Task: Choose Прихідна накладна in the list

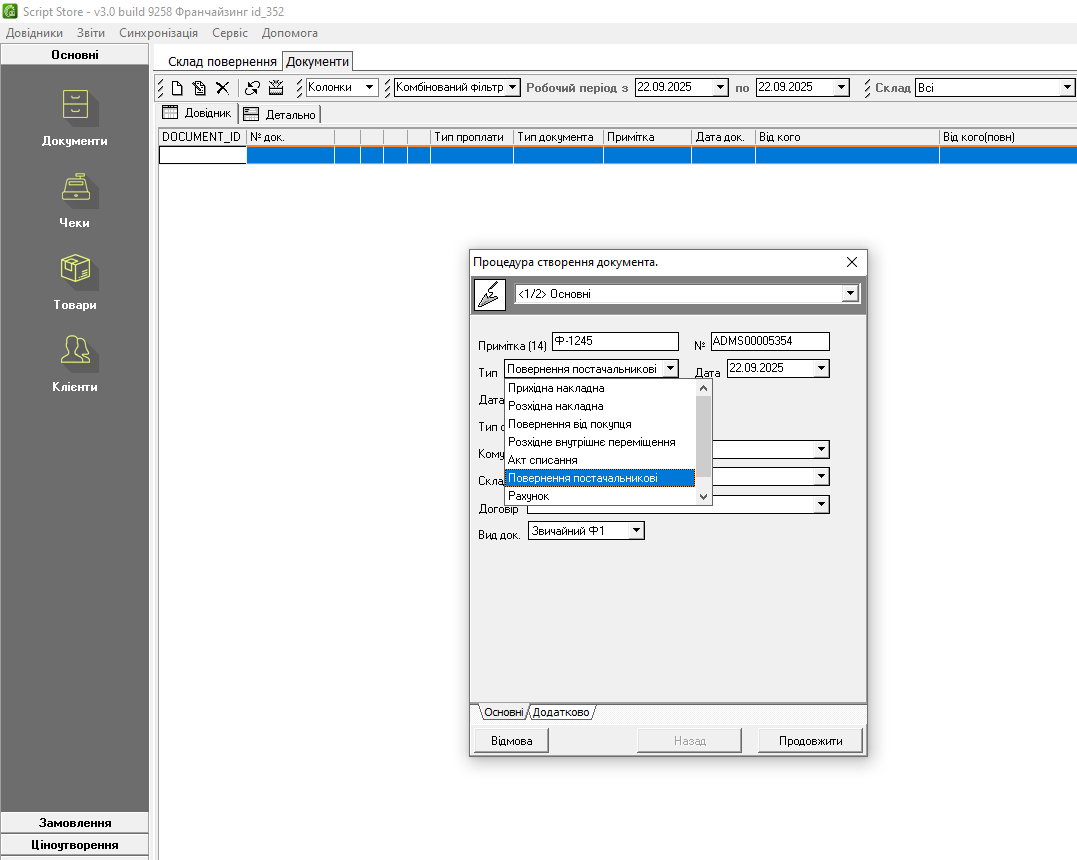Action: [x=556, y=388]
